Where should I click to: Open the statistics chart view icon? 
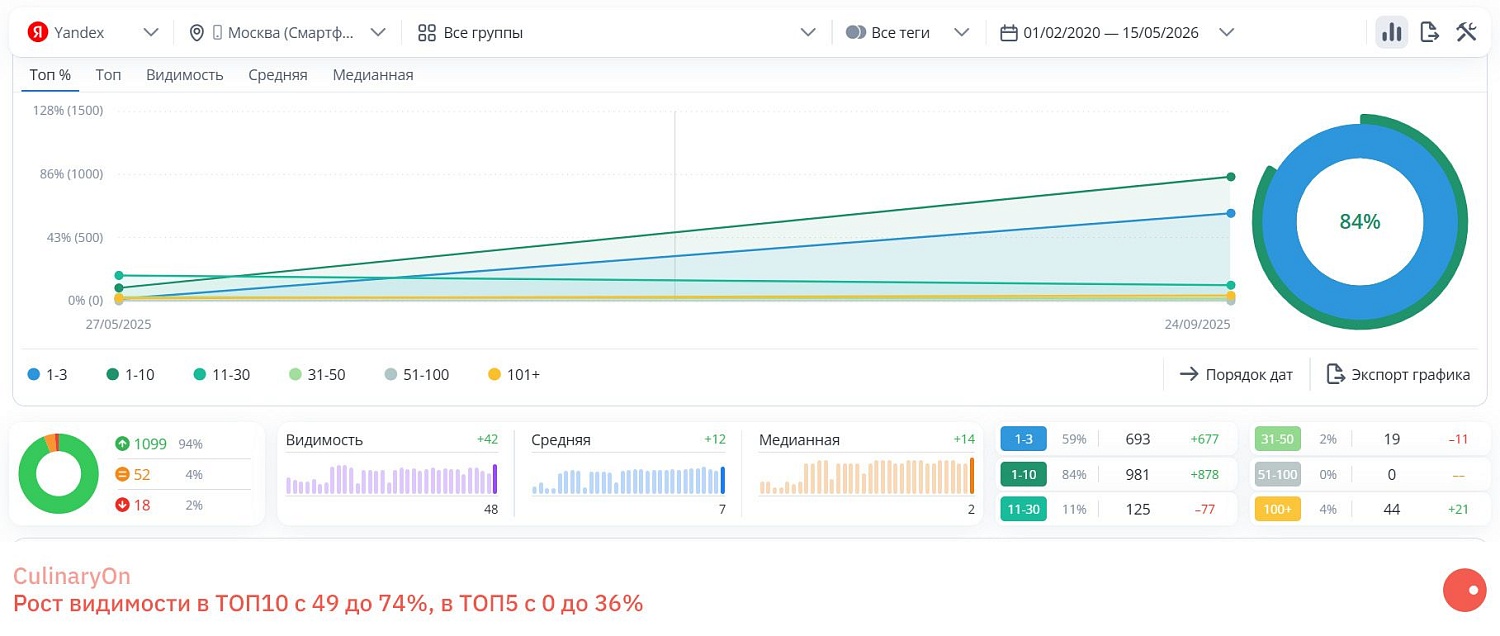1391,31
